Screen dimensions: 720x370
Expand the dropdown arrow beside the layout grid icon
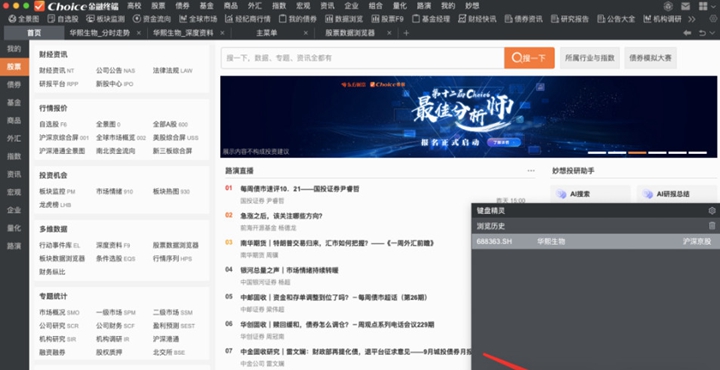(x=713, y=6)
